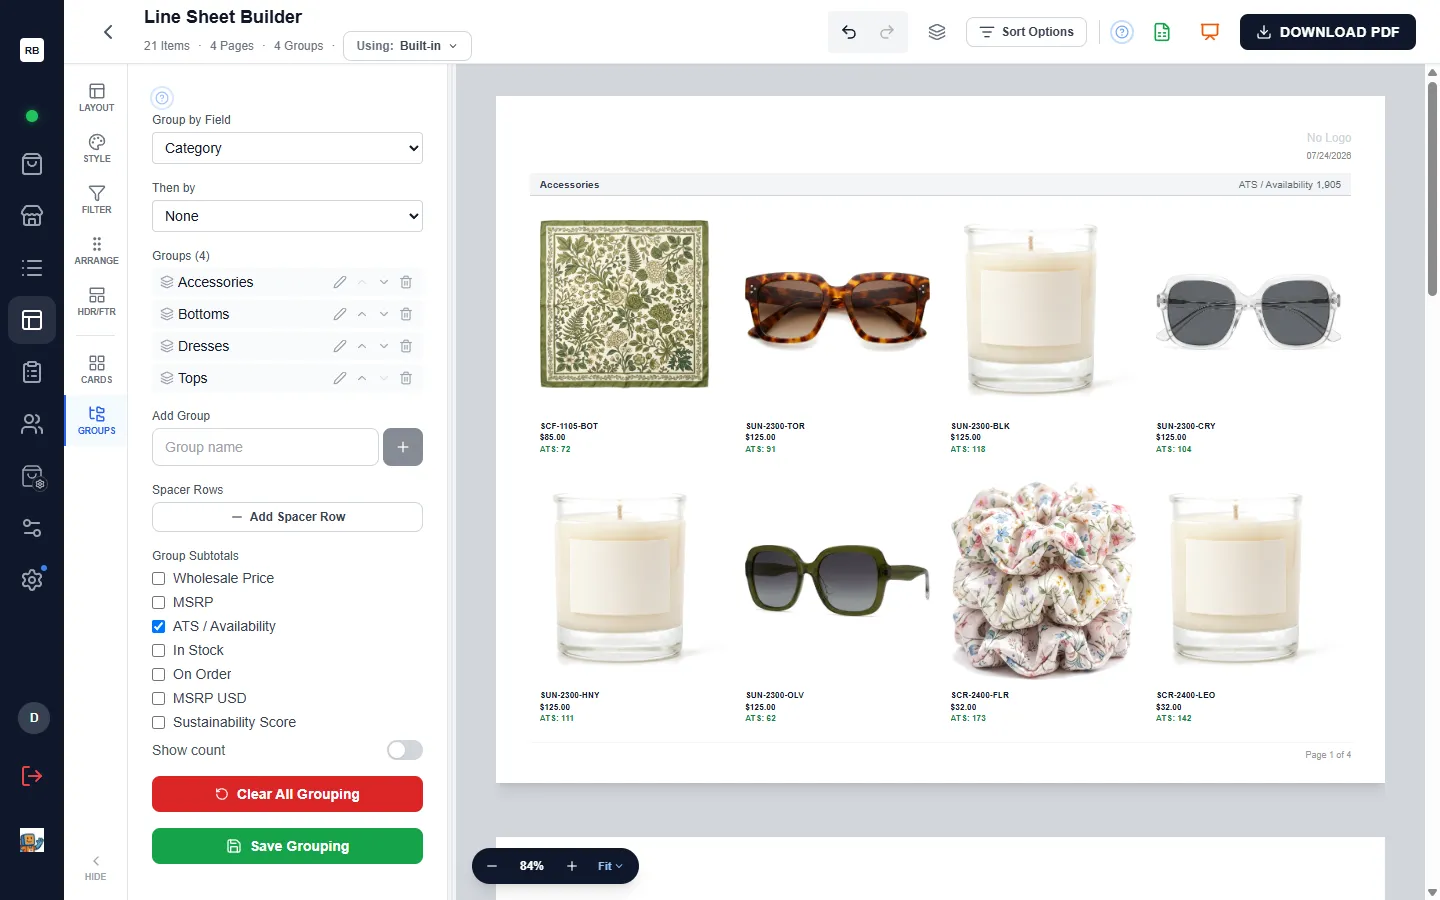The width and height of the screenshot is (1440, 900).
Task: Click the help circle above Group by Field
Action: click(x=162, y=98)
